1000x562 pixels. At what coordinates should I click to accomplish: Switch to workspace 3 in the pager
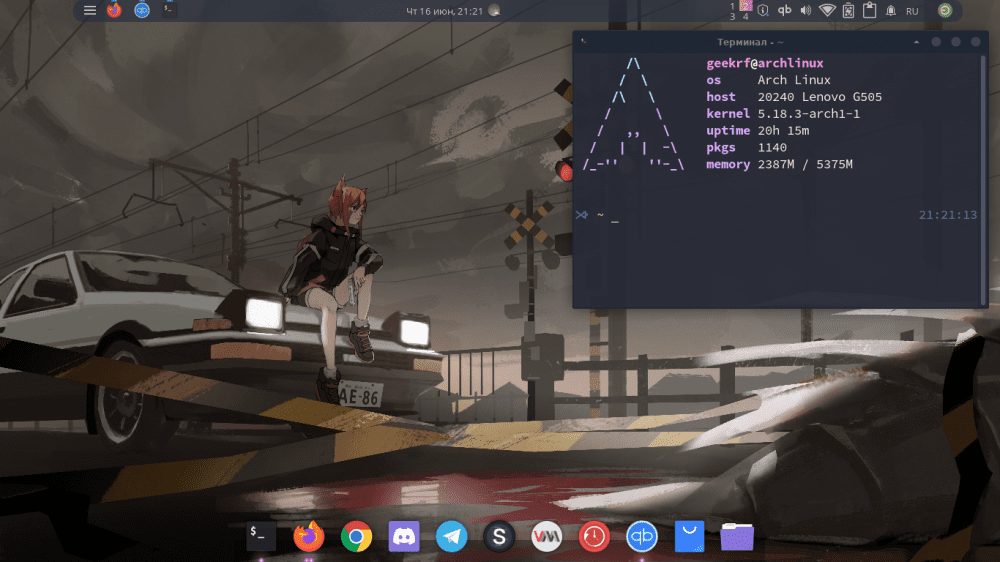(732, 16)
